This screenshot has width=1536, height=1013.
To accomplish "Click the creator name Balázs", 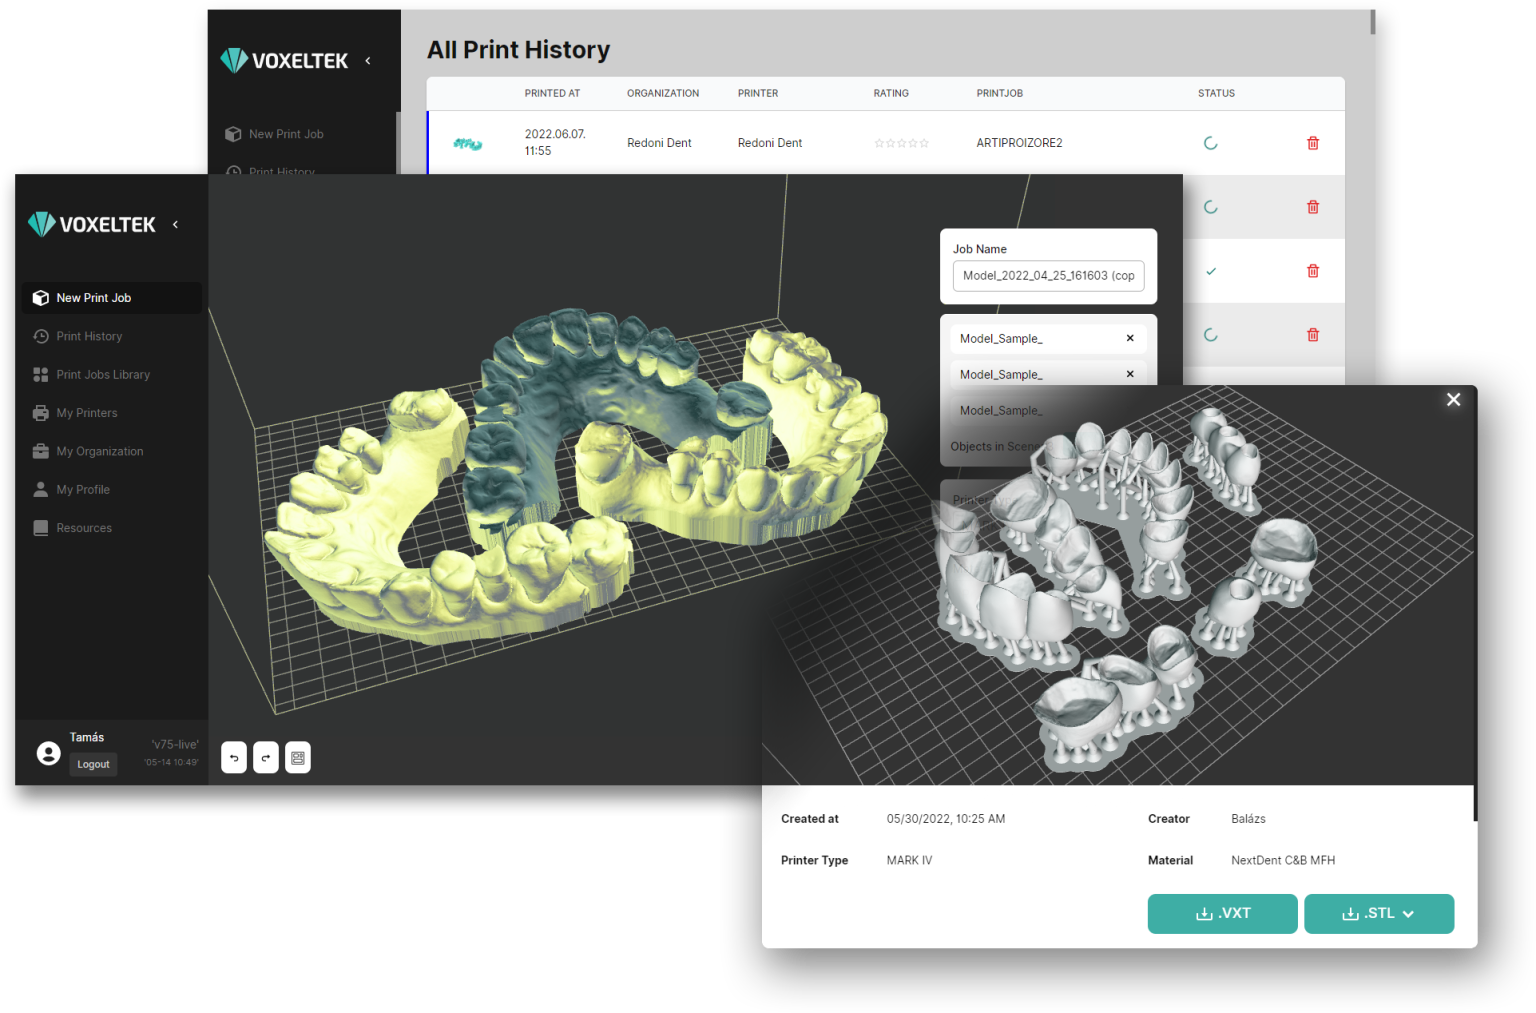I will [x=1248, y=819].
